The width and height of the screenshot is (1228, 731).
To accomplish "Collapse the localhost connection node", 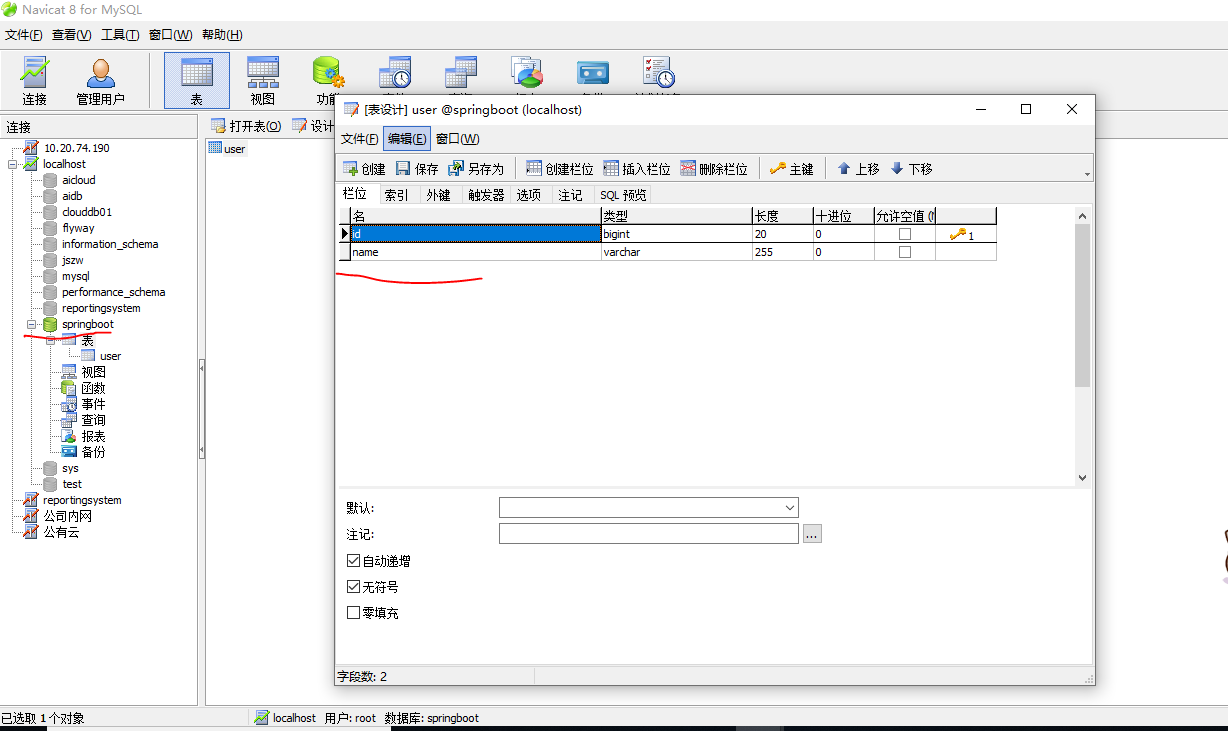I will (x=13, y=164).
